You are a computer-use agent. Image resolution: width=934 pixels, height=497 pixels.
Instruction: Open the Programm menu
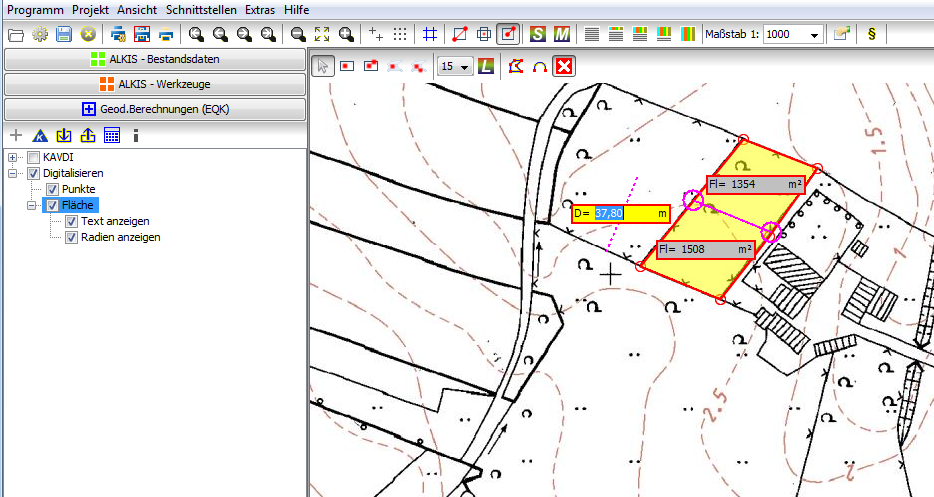[35, 10]
